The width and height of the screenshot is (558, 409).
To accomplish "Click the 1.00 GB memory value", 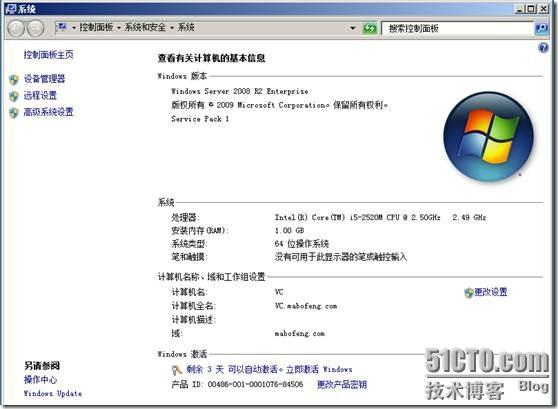I will tap(289, 230).
